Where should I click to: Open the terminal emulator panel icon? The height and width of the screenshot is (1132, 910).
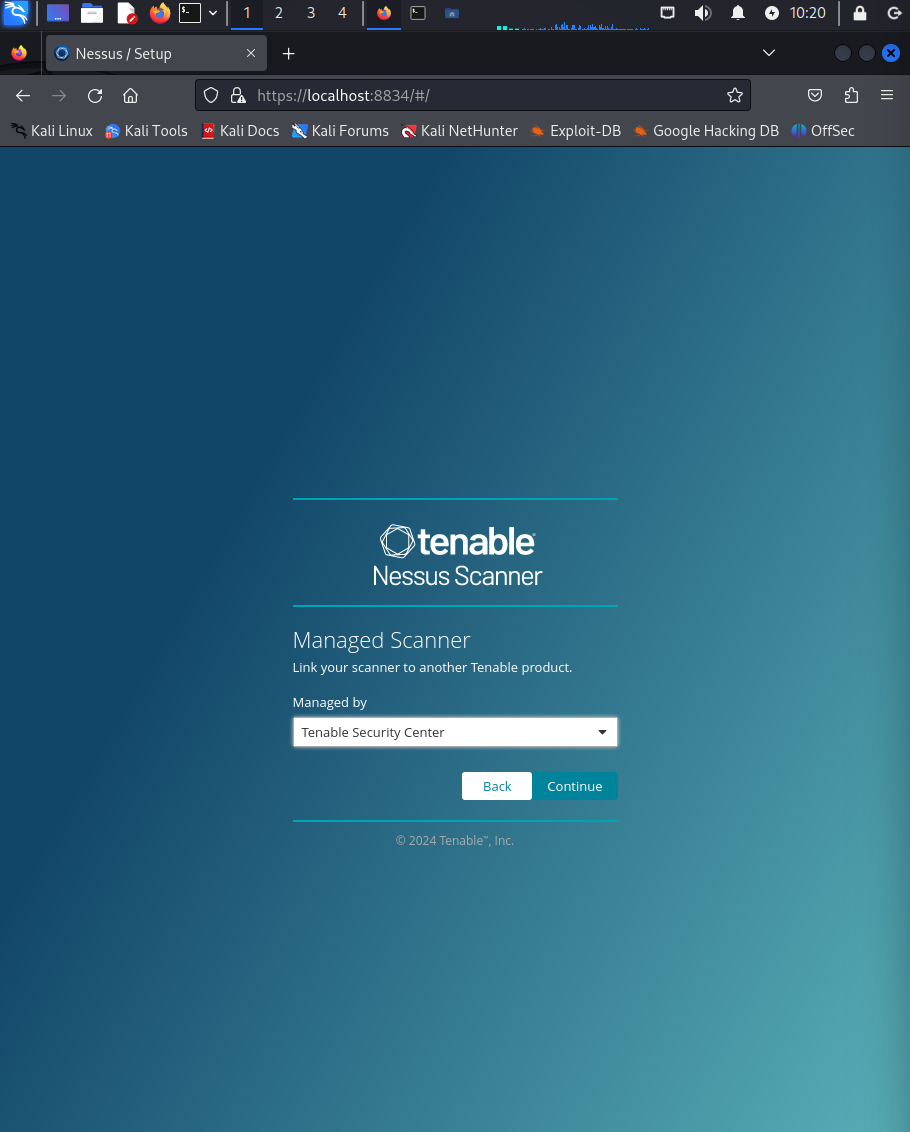tap(190, 13)
